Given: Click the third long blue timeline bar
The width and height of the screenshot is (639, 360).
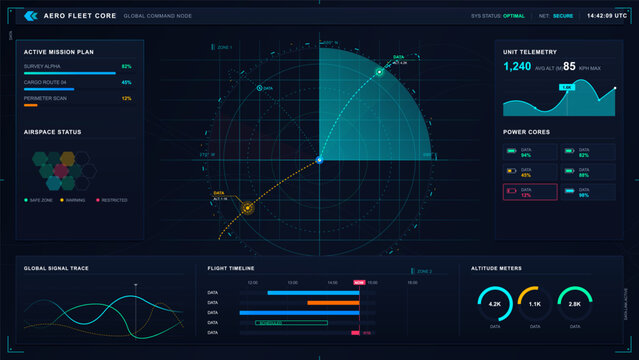Looking at the screenshot, I should click(299, 313).
